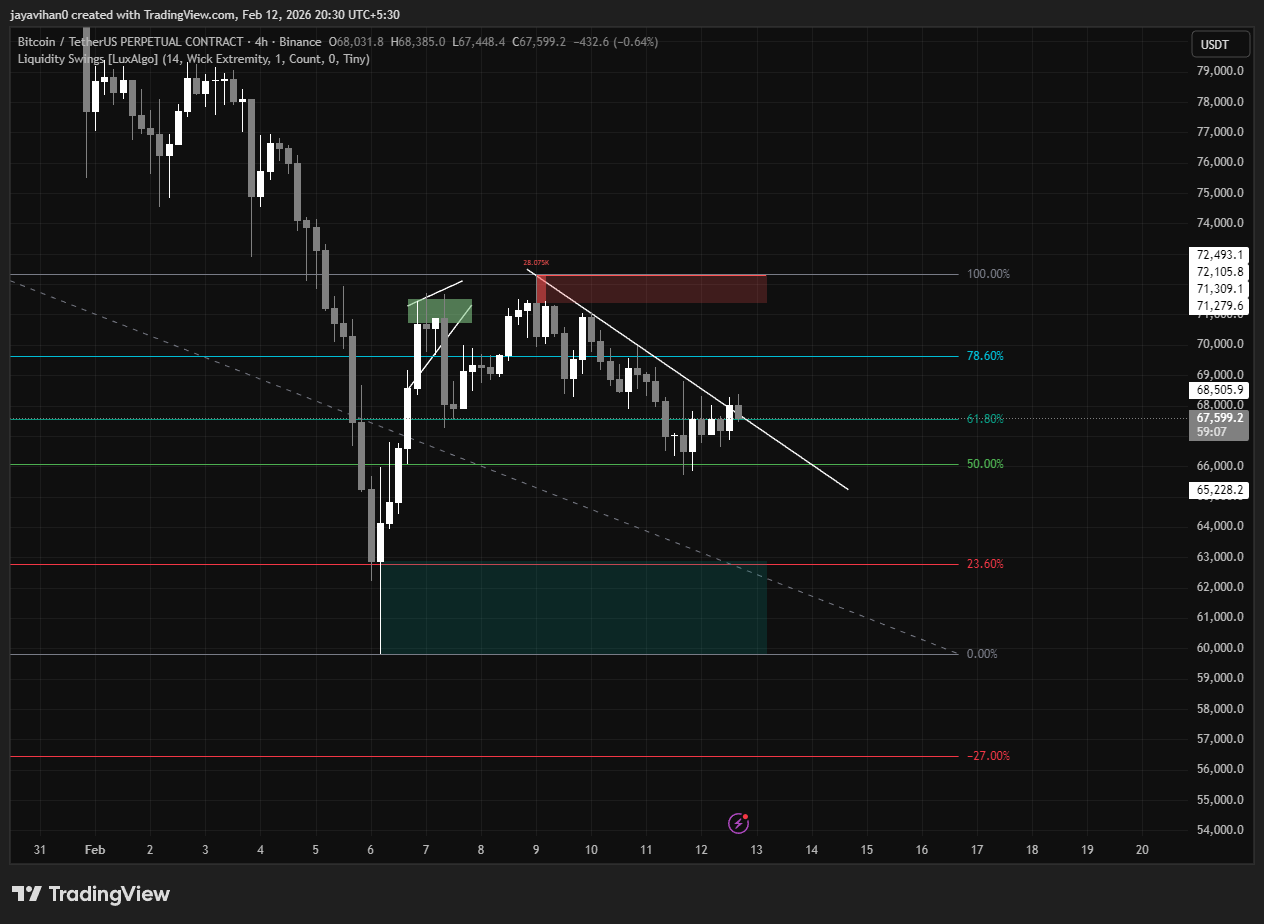Click the current price label 67,599.2
This screenshot has height=924, width=1264.
(1217, 419)
